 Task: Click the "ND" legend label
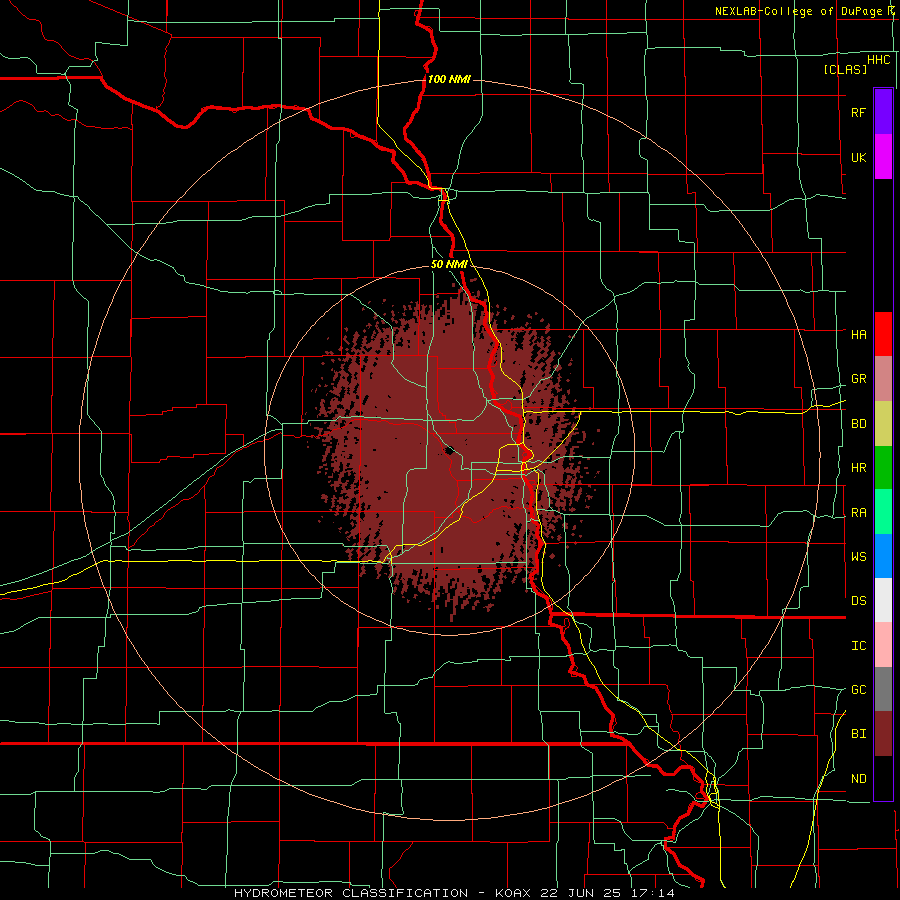tap(858, 779)
